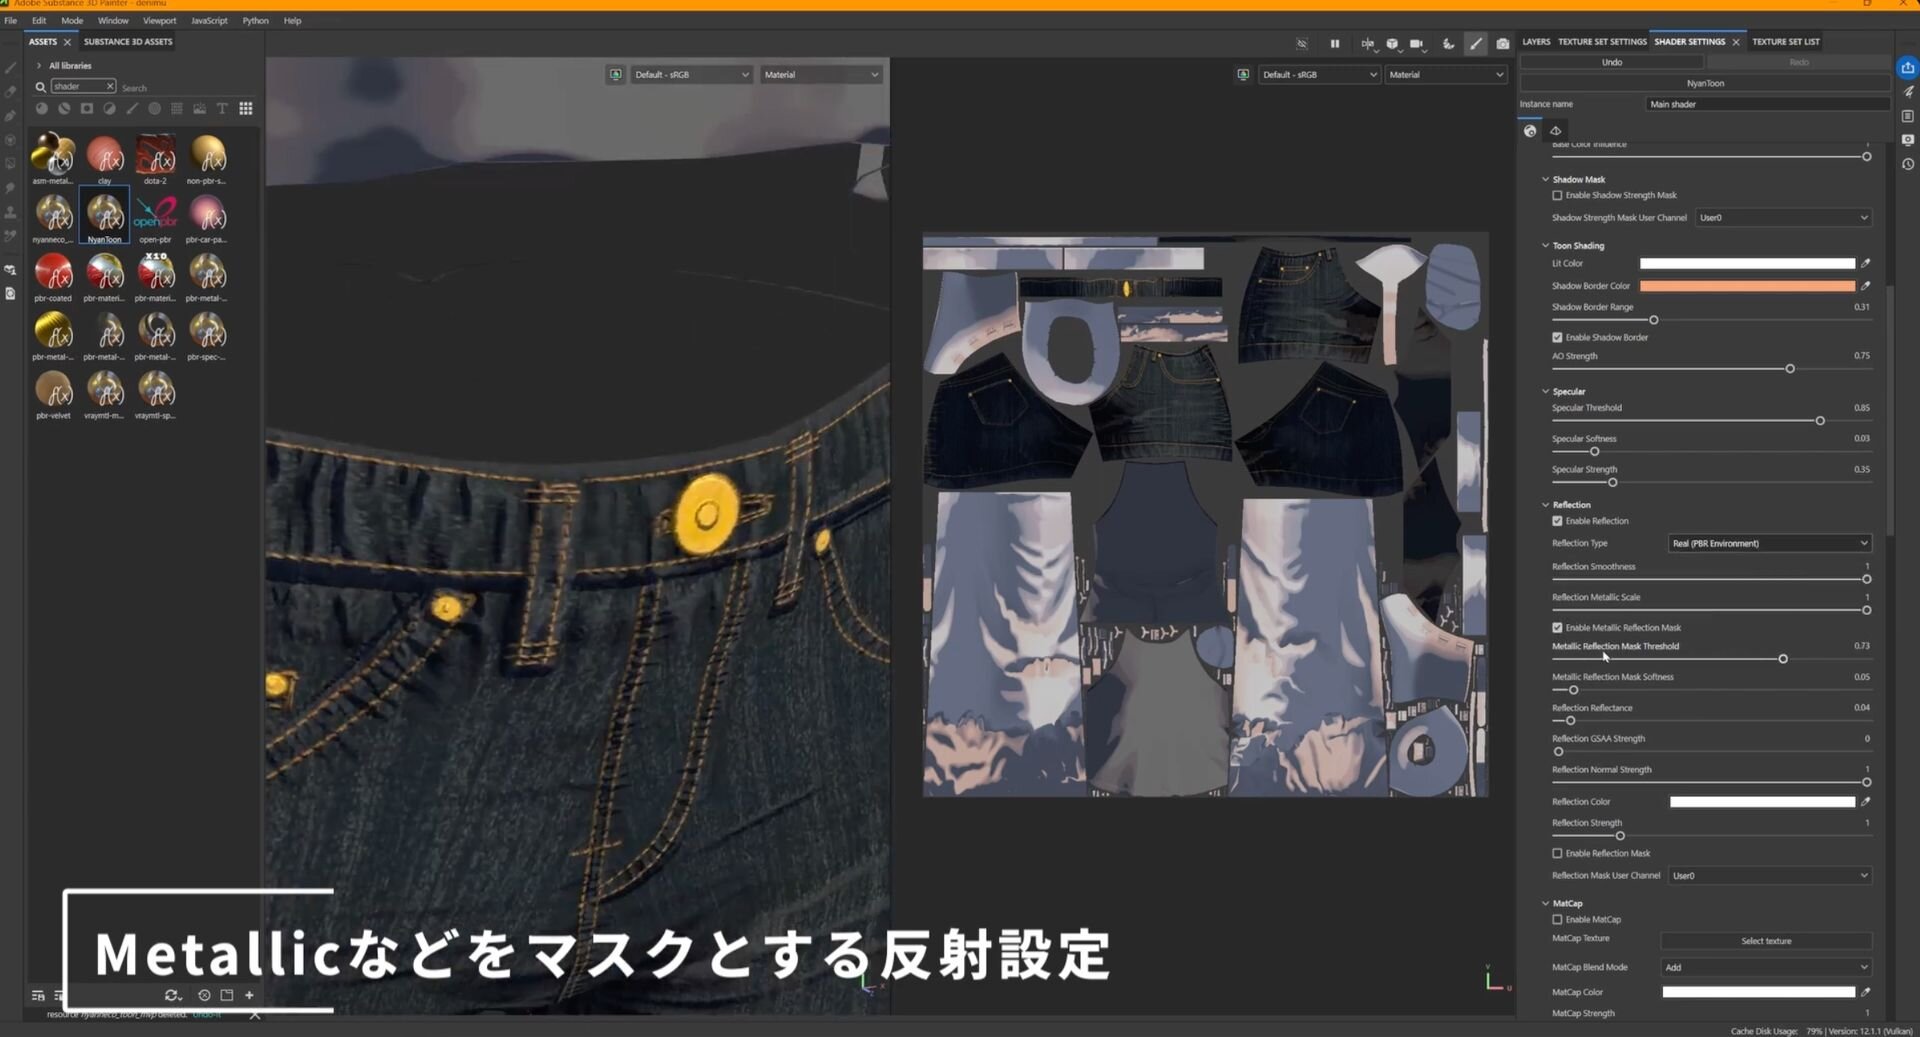This screenshot has height=1037, width=1920.
Task: Toggle the hidden-selection icon in top toolbar
Action: tap(1302, 44)
